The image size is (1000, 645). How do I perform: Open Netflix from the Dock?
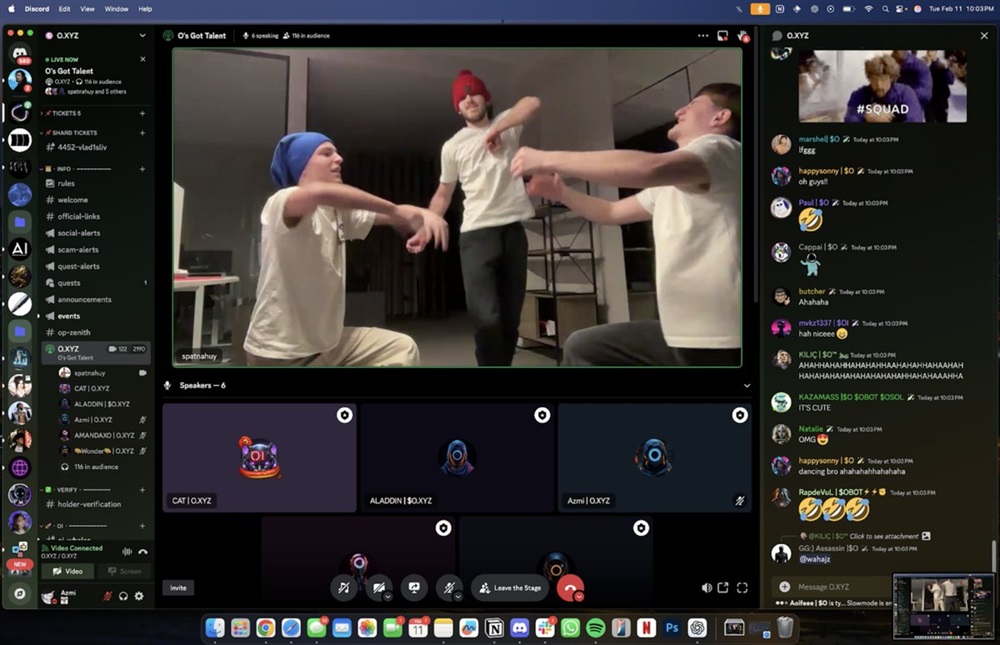tap(646, 628)
